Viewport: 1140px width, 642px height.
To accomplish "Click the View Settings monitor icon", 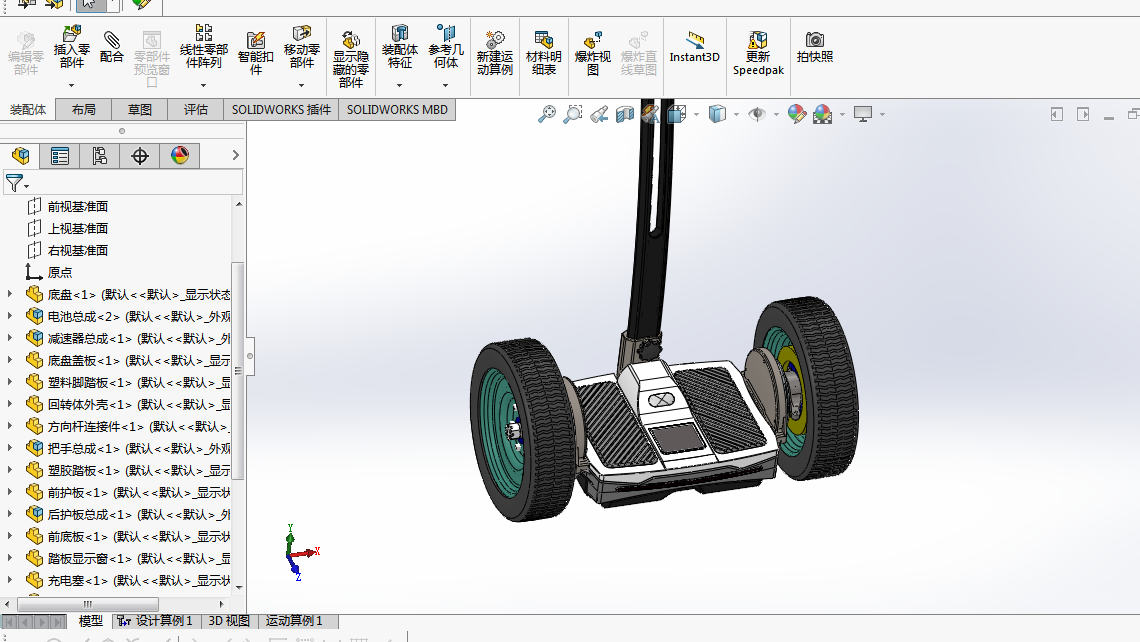I will pos(863,114).
